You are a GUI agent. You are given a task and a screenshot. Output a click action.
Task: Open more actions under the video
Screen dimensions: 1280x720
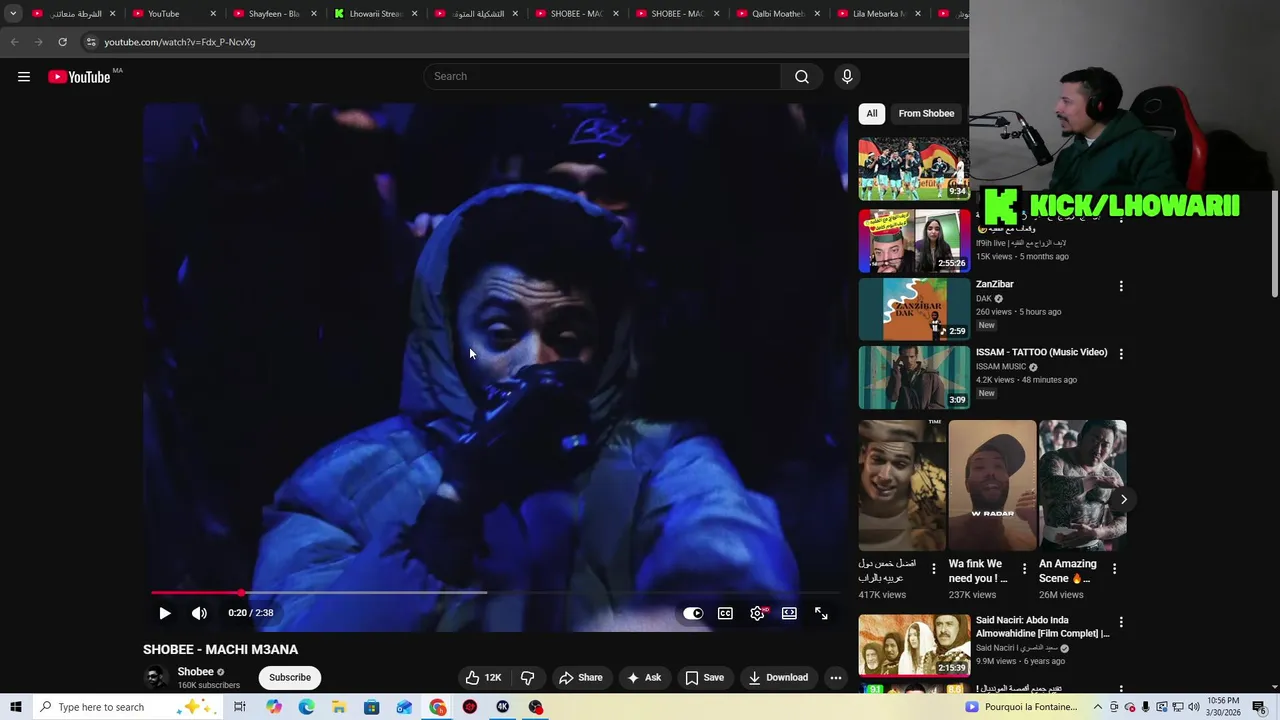point(836,678)
